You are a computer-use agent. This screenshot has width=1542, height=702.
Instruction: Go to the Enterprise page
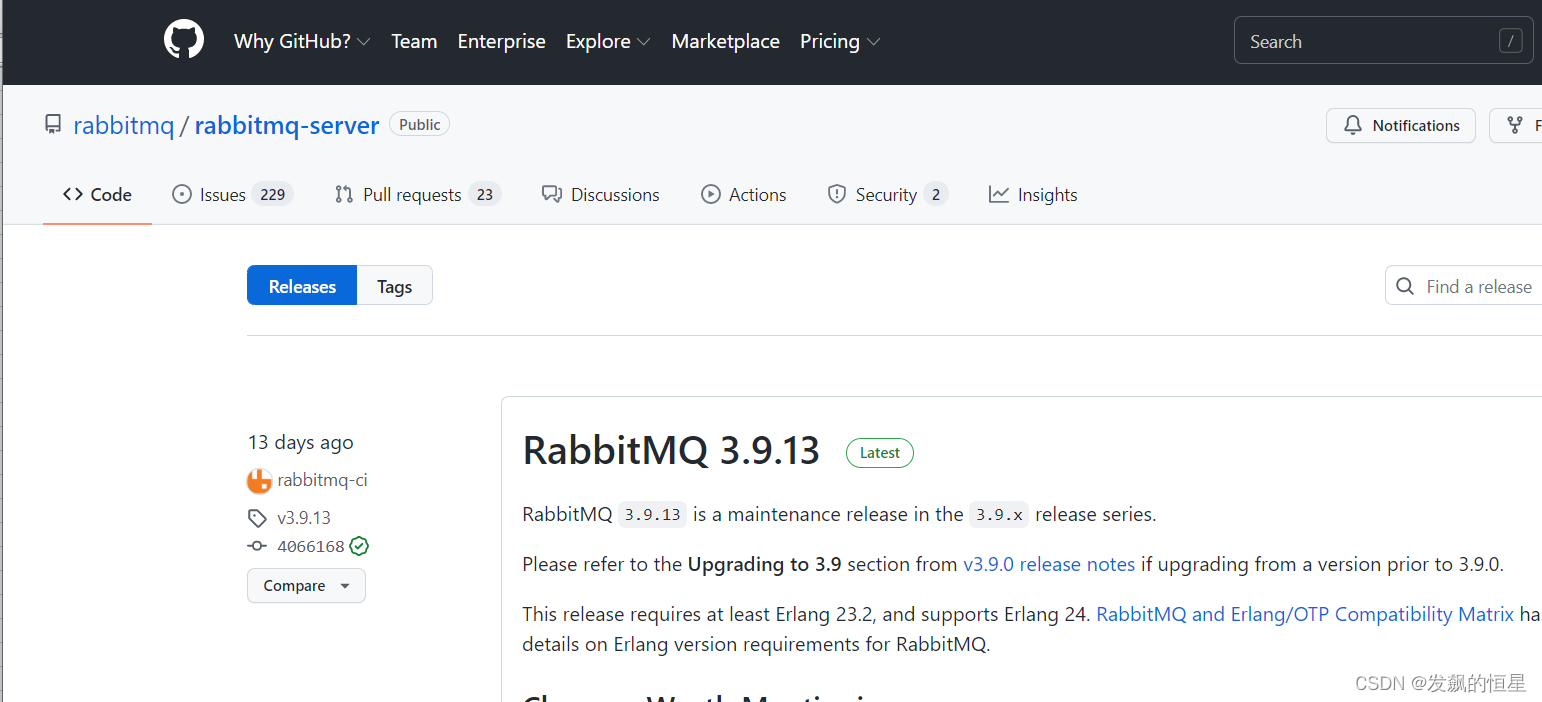tap(501, 41)
